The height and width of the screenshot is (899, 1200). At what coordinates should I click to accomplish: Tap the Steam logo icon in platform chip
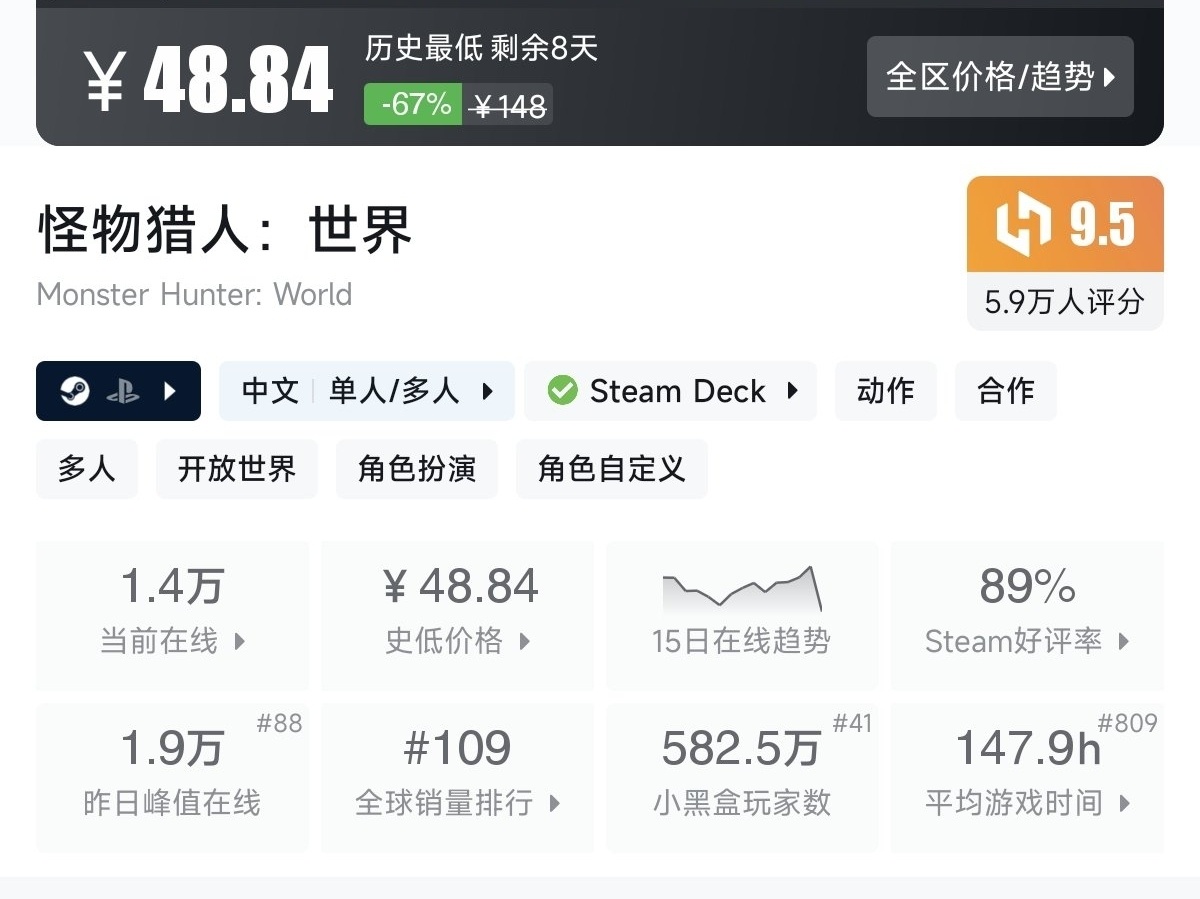[x=74, y=391]
